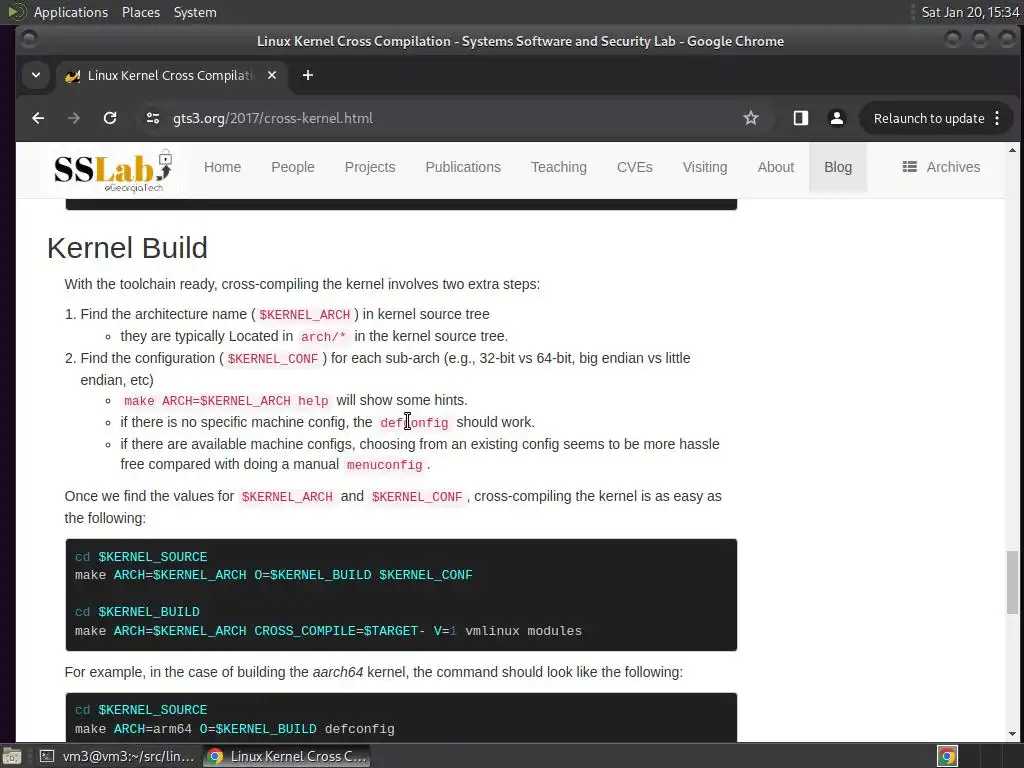Viewport: 1024px width, 768px height.
Task: Open the Teaching nav link
Action: coord(558,167)
